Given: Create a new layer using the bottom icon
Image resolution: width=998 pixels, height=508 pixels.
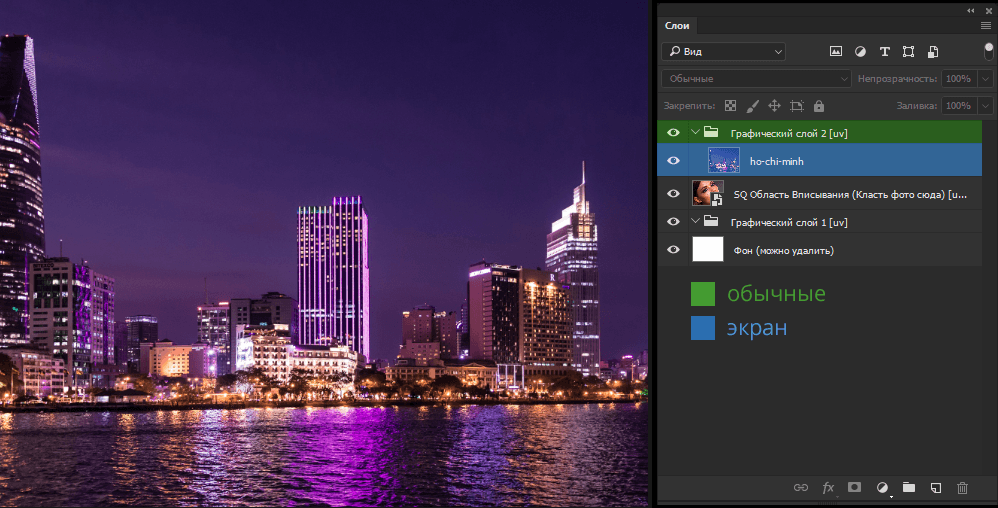Looking at the screenshot, I should [x=935, y=487].
